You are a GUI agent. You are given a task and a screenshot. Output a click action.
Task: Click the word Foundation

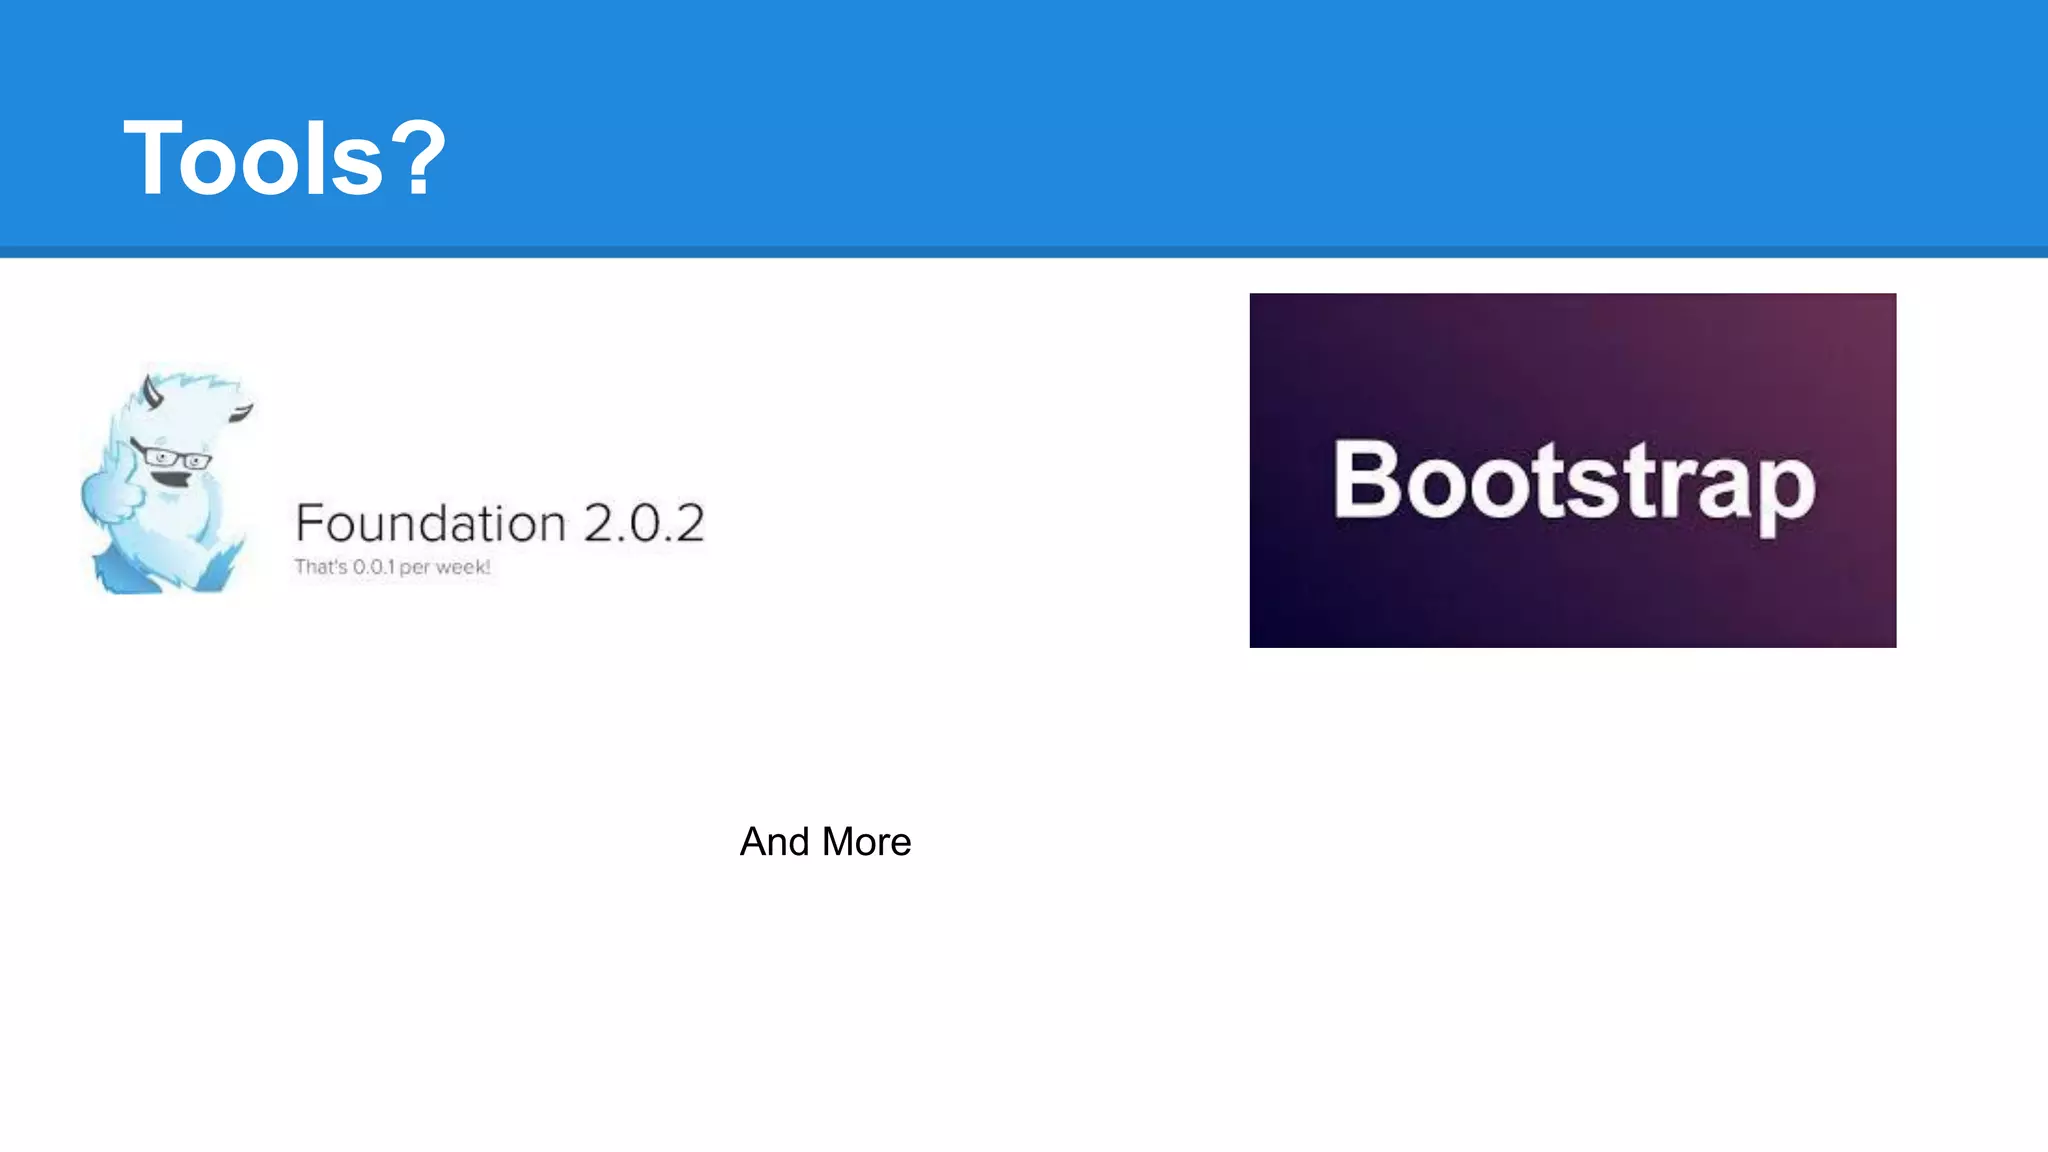point(431,523)
